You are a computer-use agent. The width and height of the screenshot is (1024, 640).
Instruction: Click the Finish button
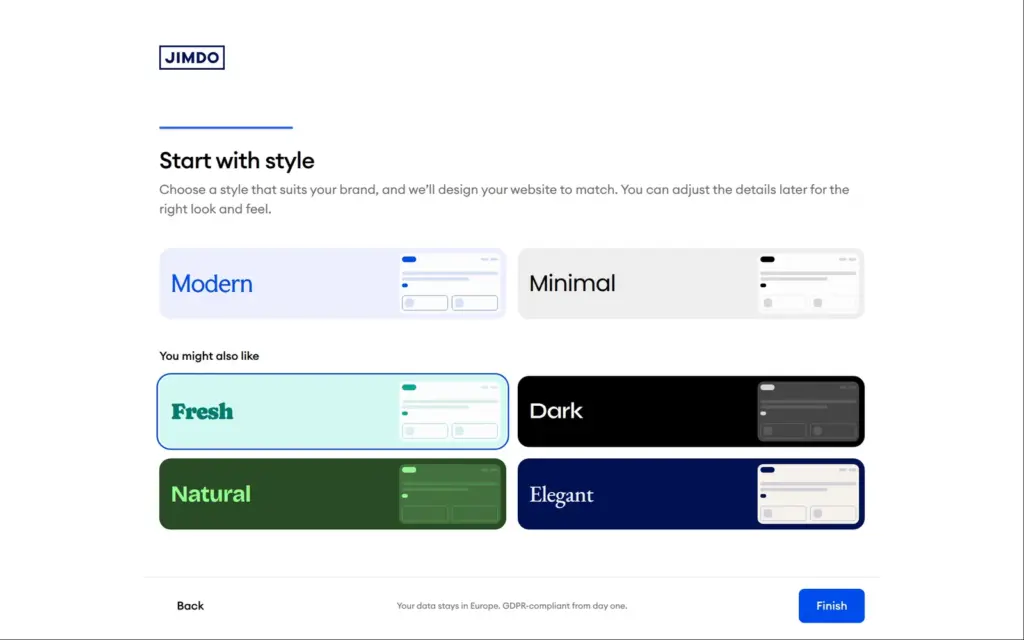coord(831,606)
